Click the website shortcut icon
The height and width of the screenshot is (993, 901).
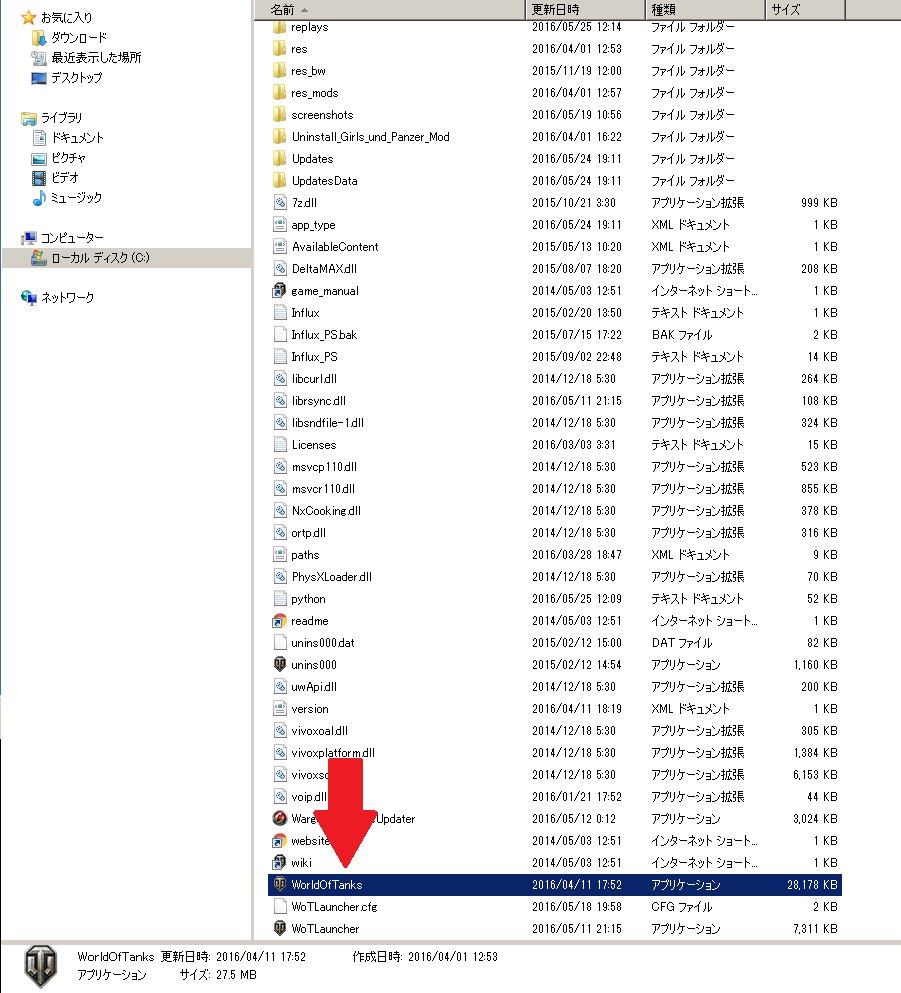[279, 840]
